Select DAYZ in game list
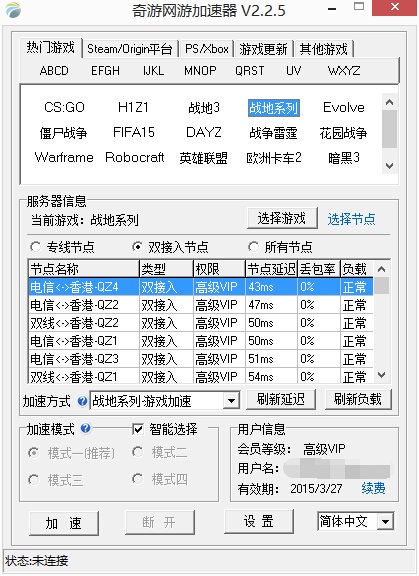Viewport: 419px width, 576px height. [x=204, y=132]
